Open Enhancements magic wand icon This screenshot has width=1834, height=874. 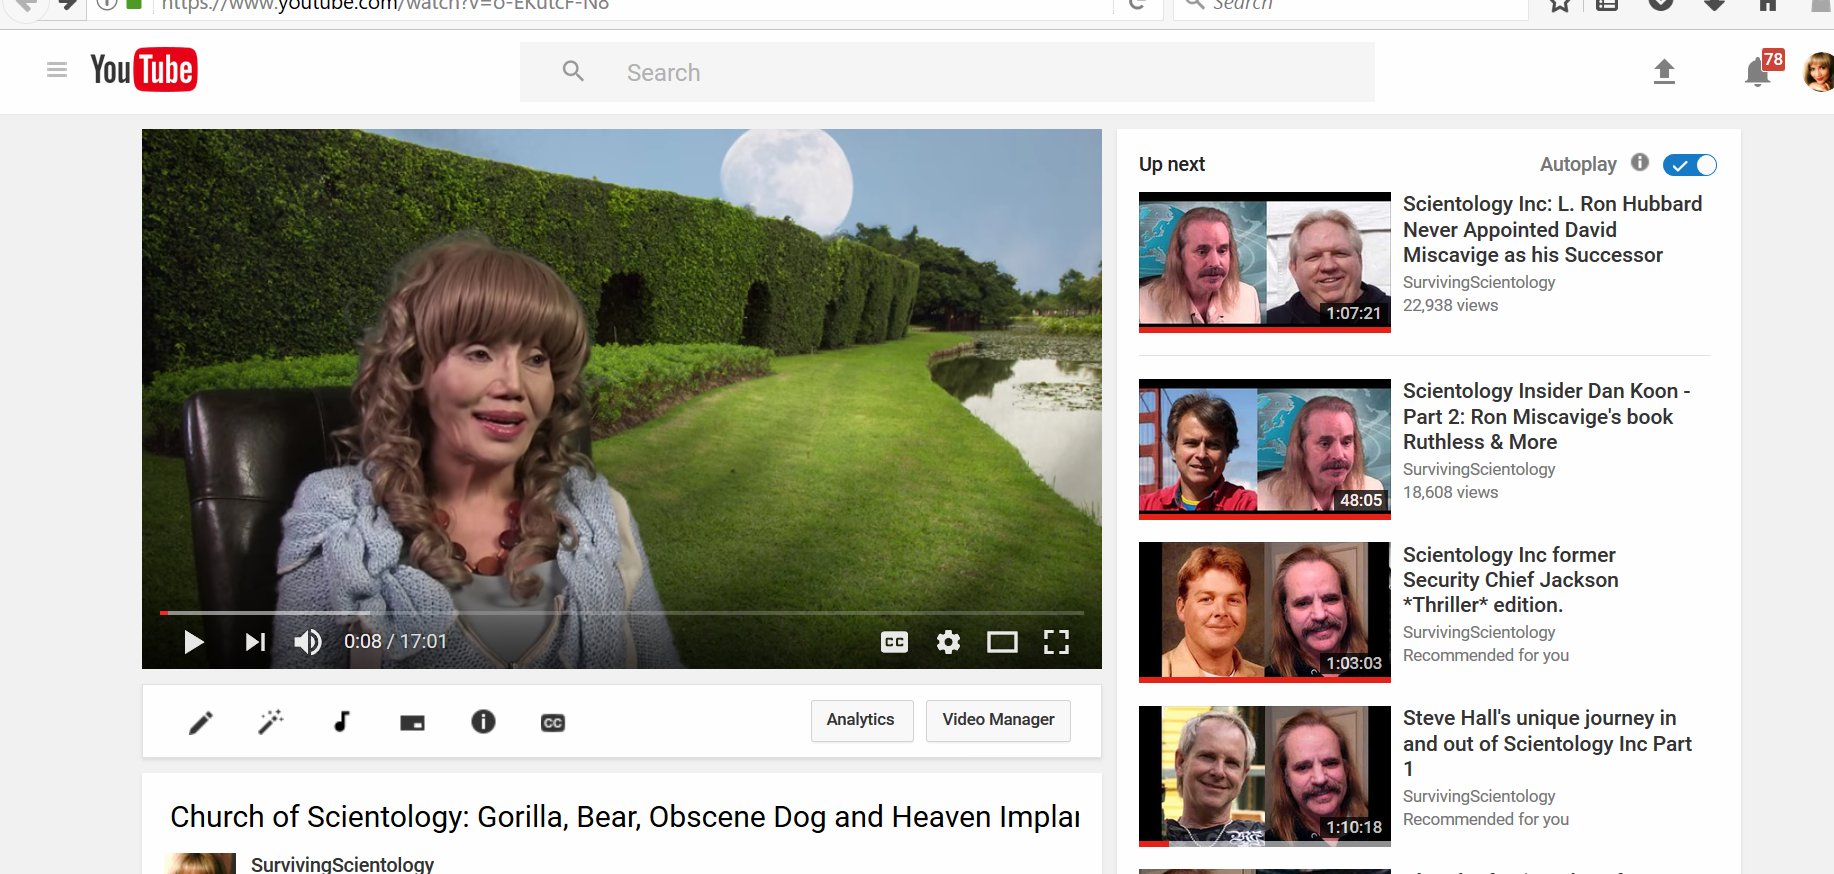271,722
